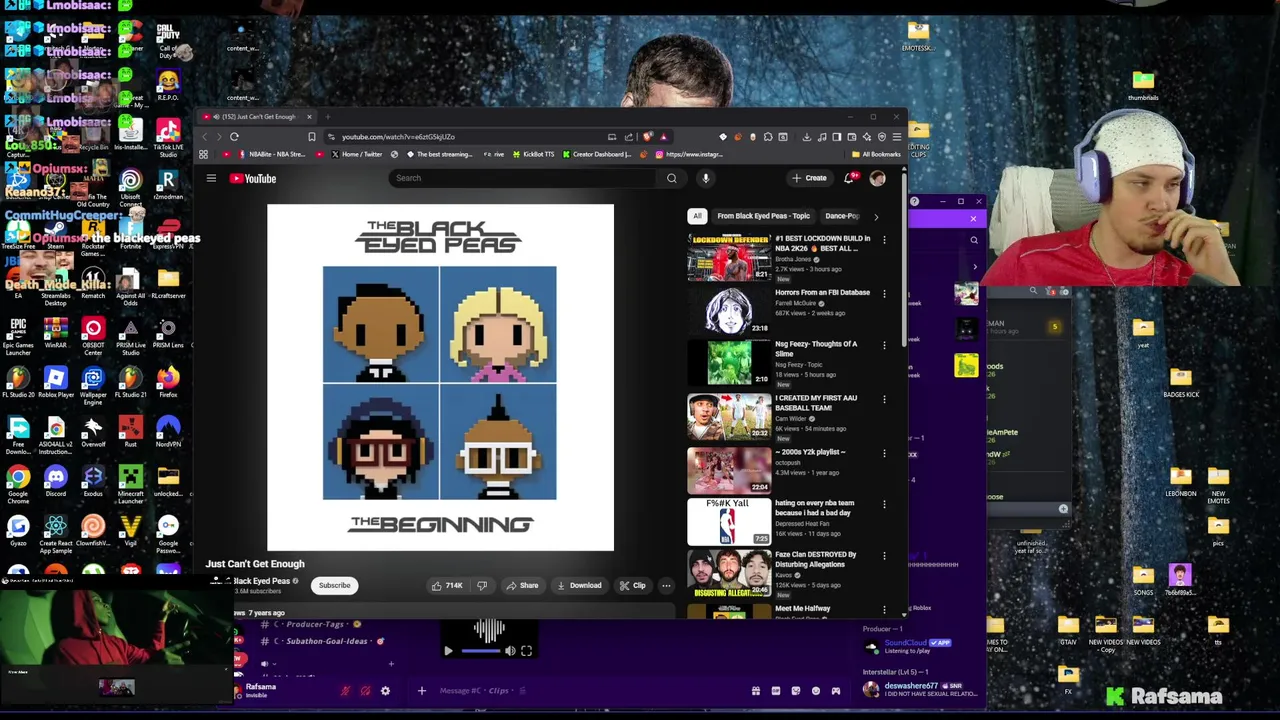Send a gift in Discord chat
The height and width of the screenshot is (720, 1280).
tap(756, 690)
